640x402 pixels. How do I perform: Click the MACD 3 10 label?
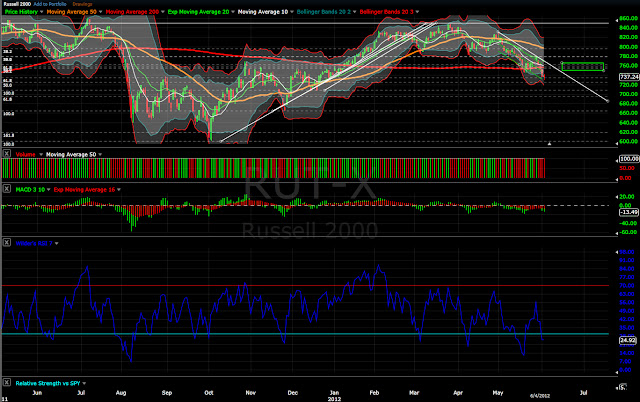30,190
